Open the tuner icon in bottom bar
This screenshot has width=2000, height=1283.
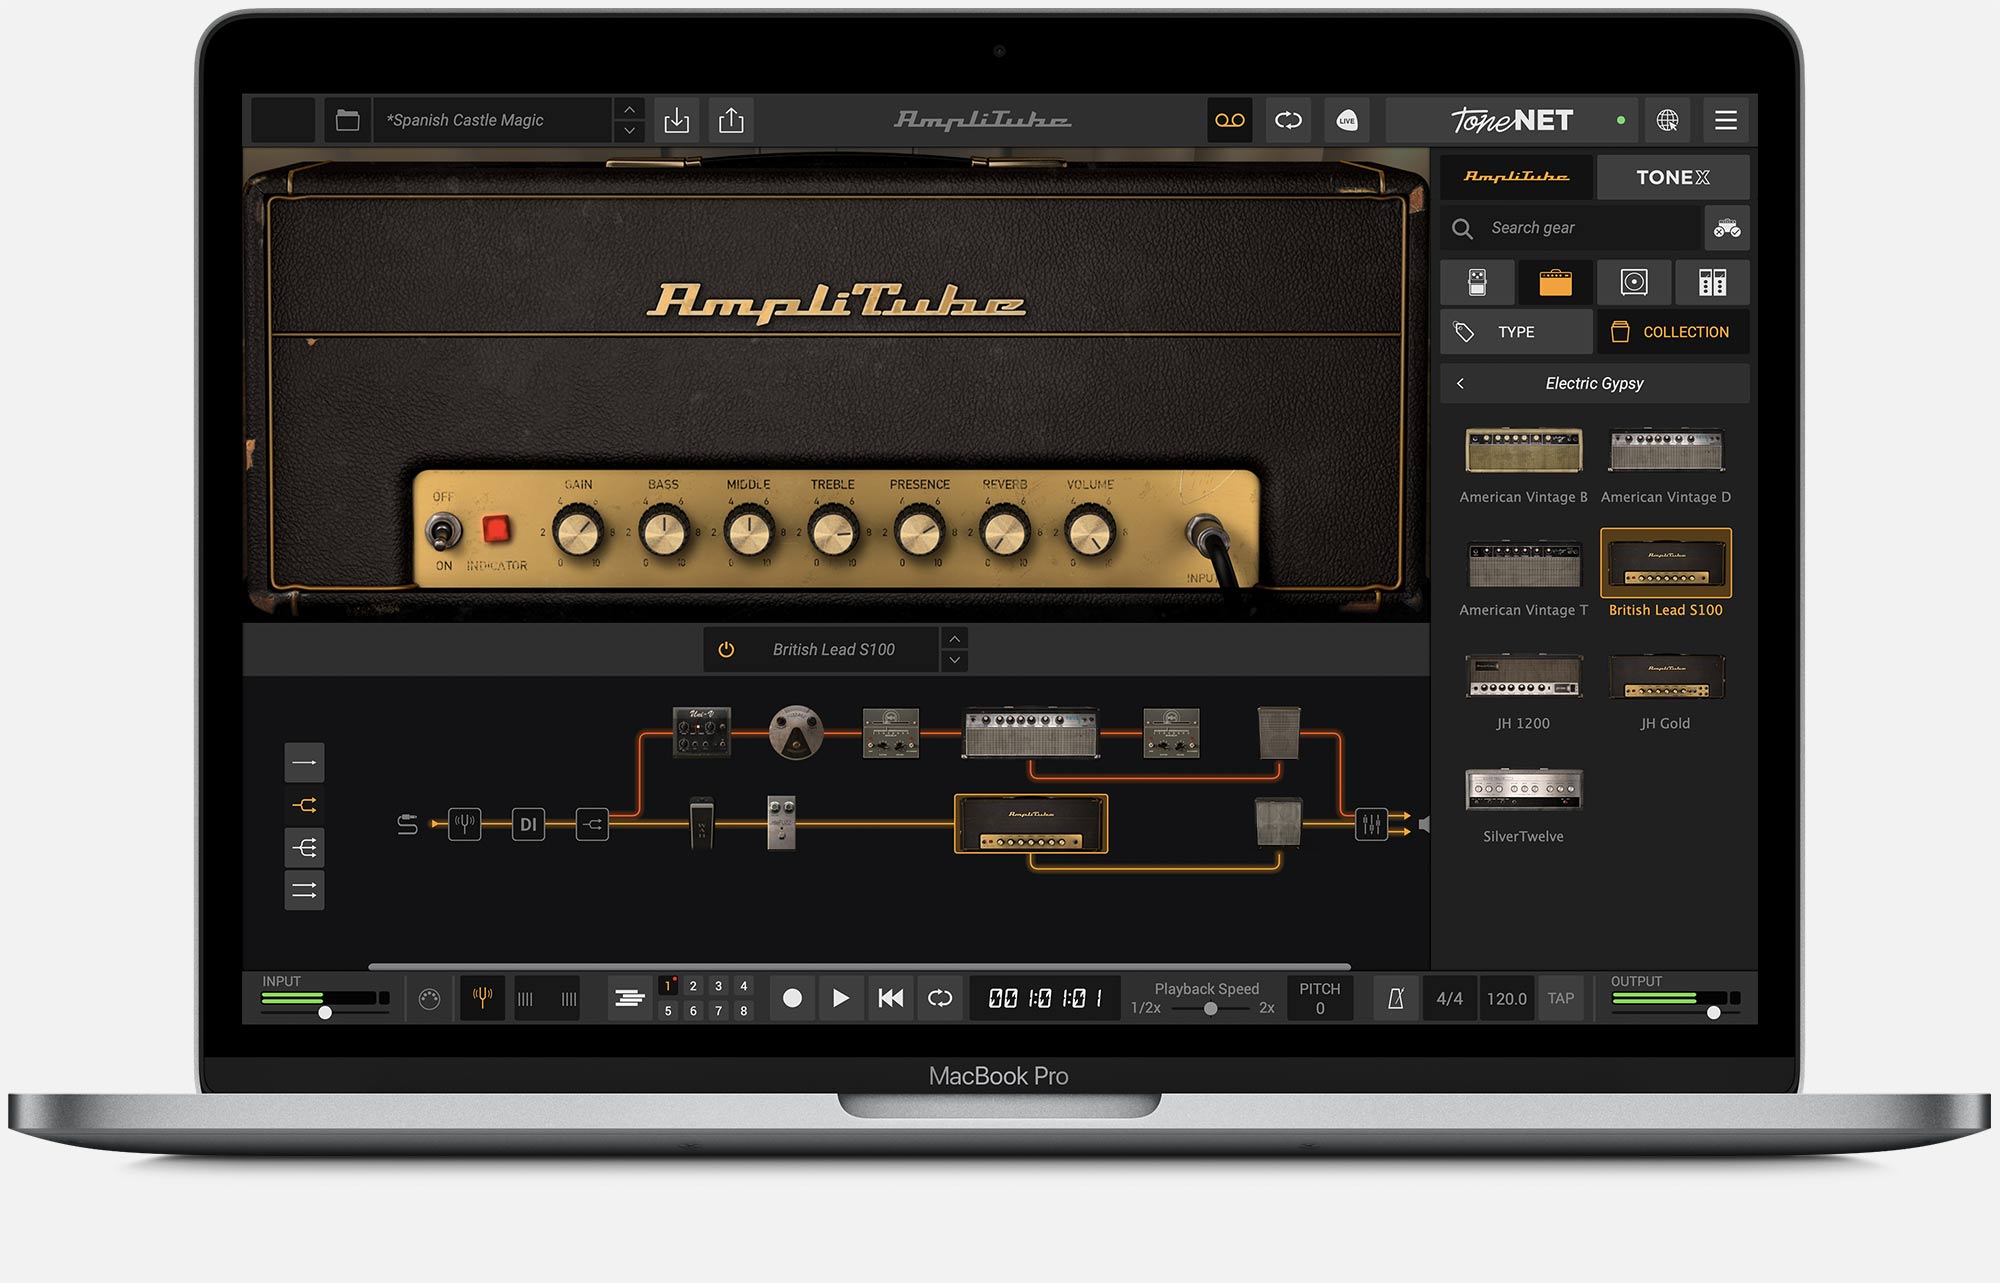(x=482, y=998)
